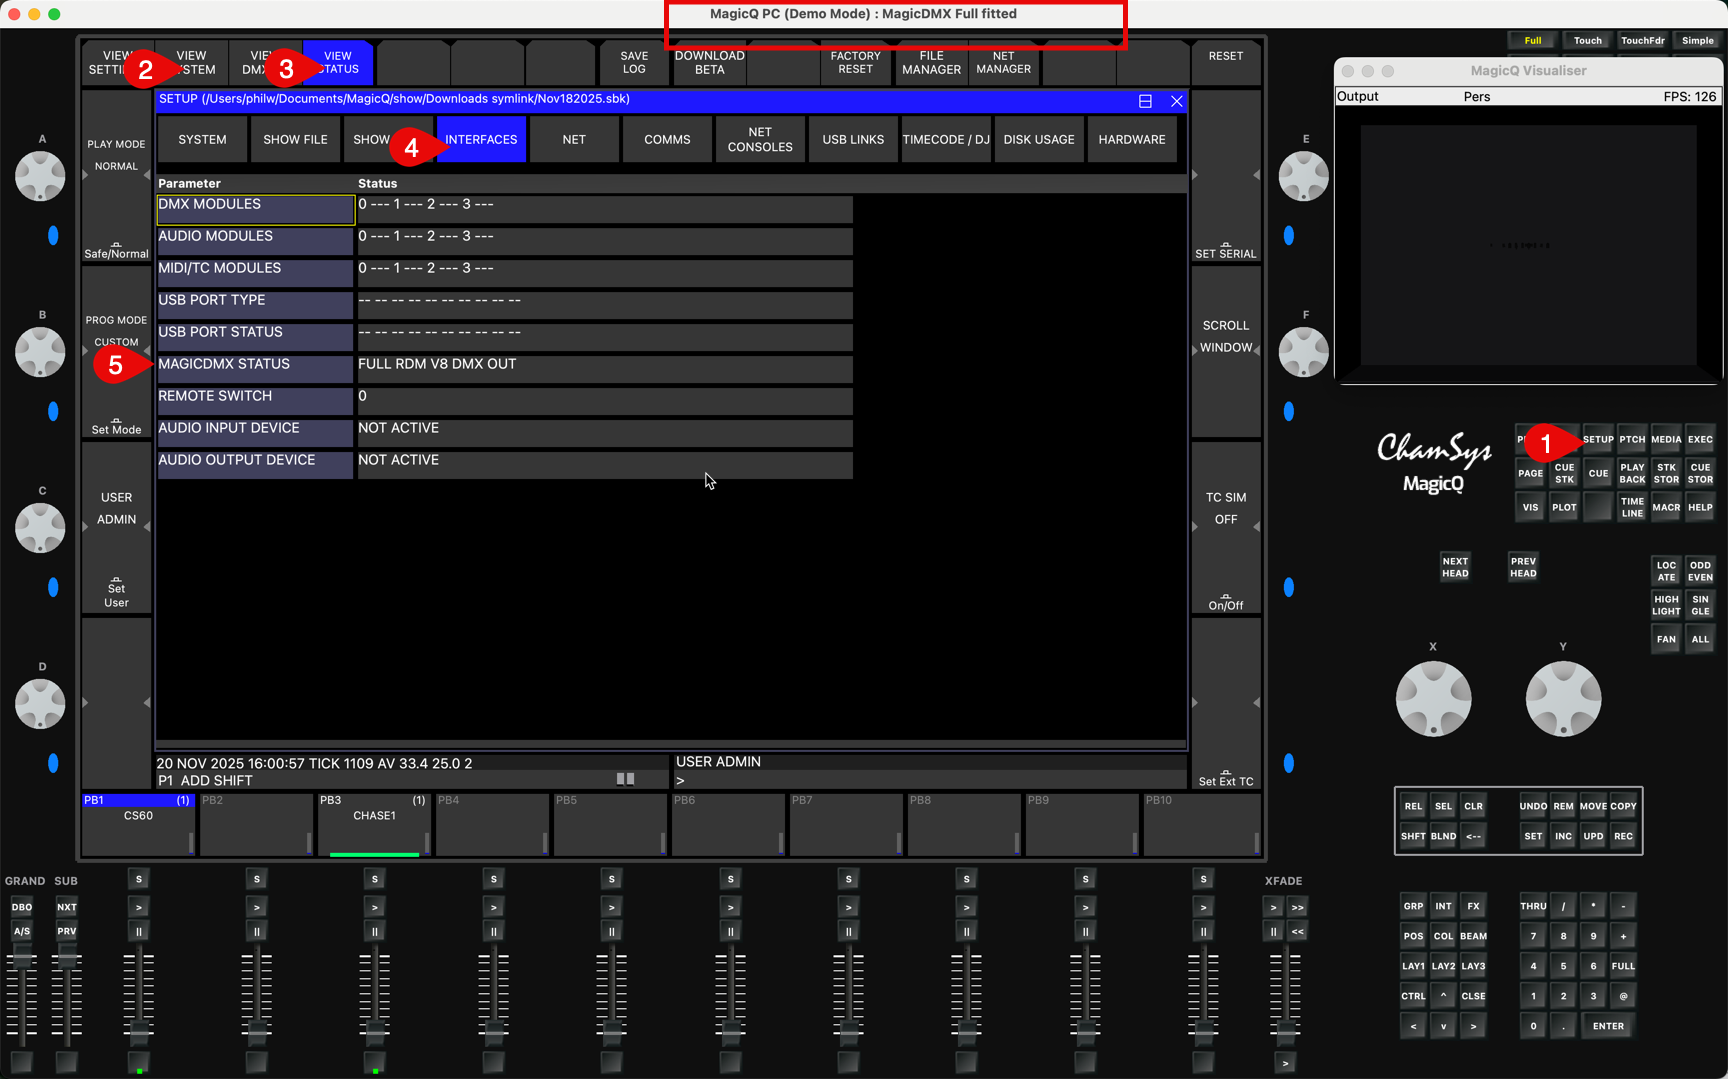1728x1079 pixels.
Task: Click the DOWNLOAD BETA button
Action: pos(710,63)
